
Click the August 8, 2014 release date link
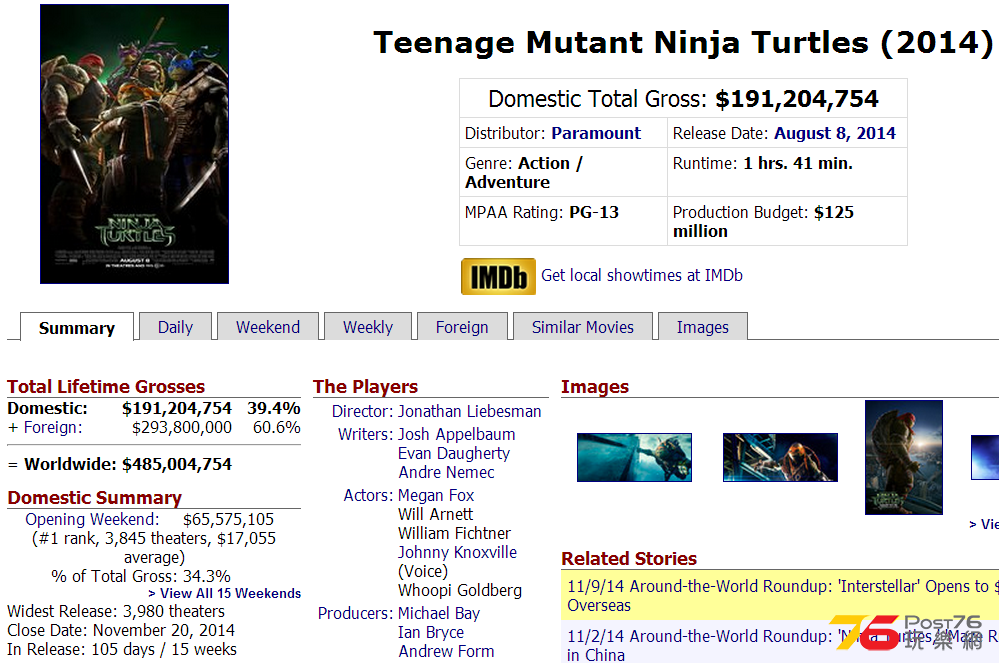[x=835, y=133]
